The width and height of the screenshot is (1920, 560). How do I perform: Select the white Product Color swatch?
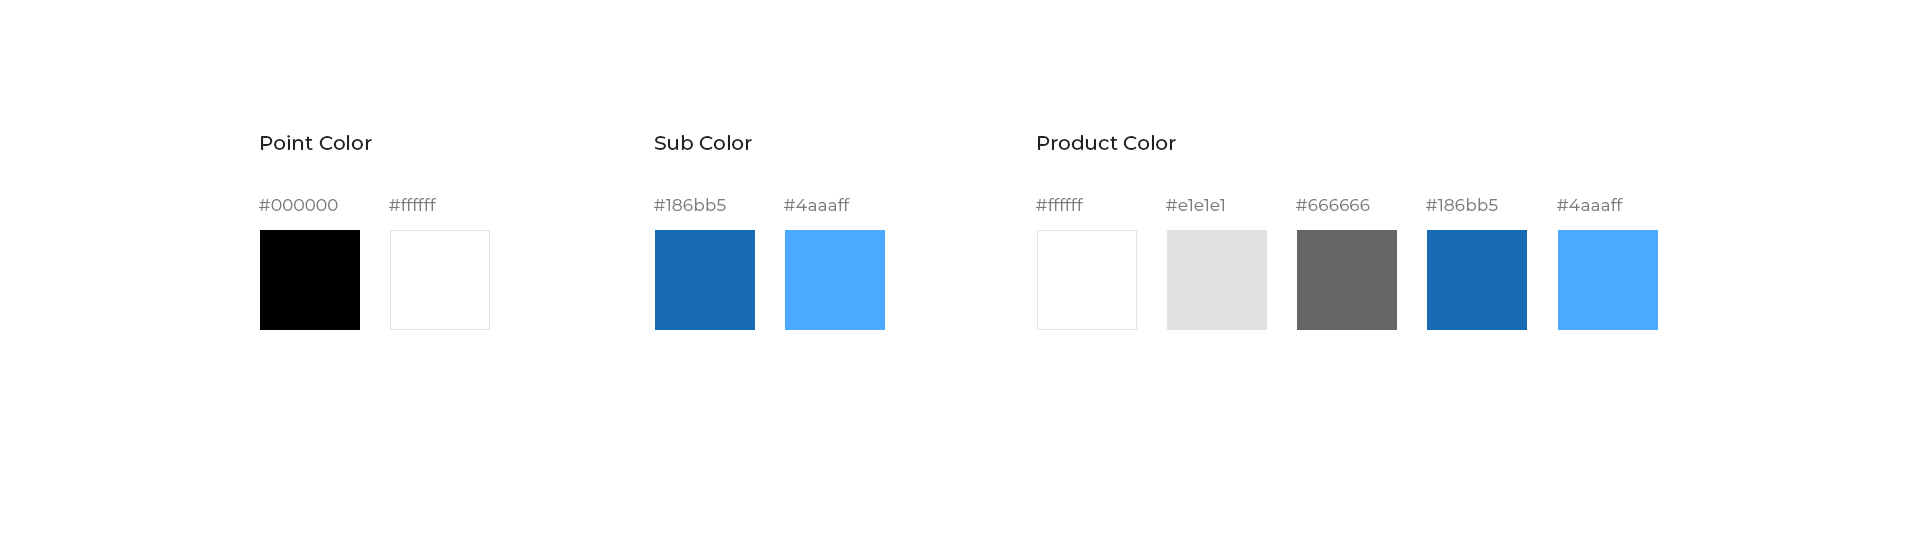tap(1087, 280)
